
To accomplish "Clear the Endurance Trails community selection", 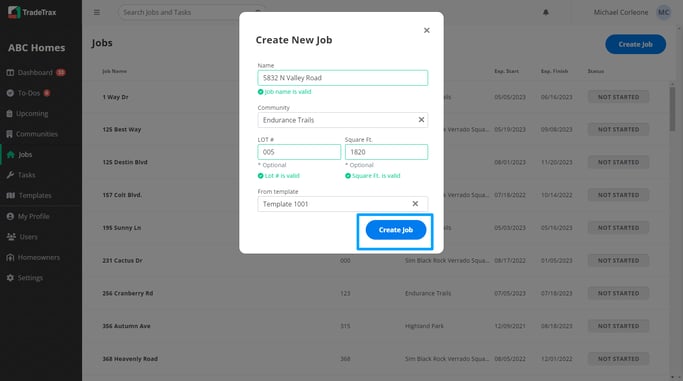I will point(421,120).
